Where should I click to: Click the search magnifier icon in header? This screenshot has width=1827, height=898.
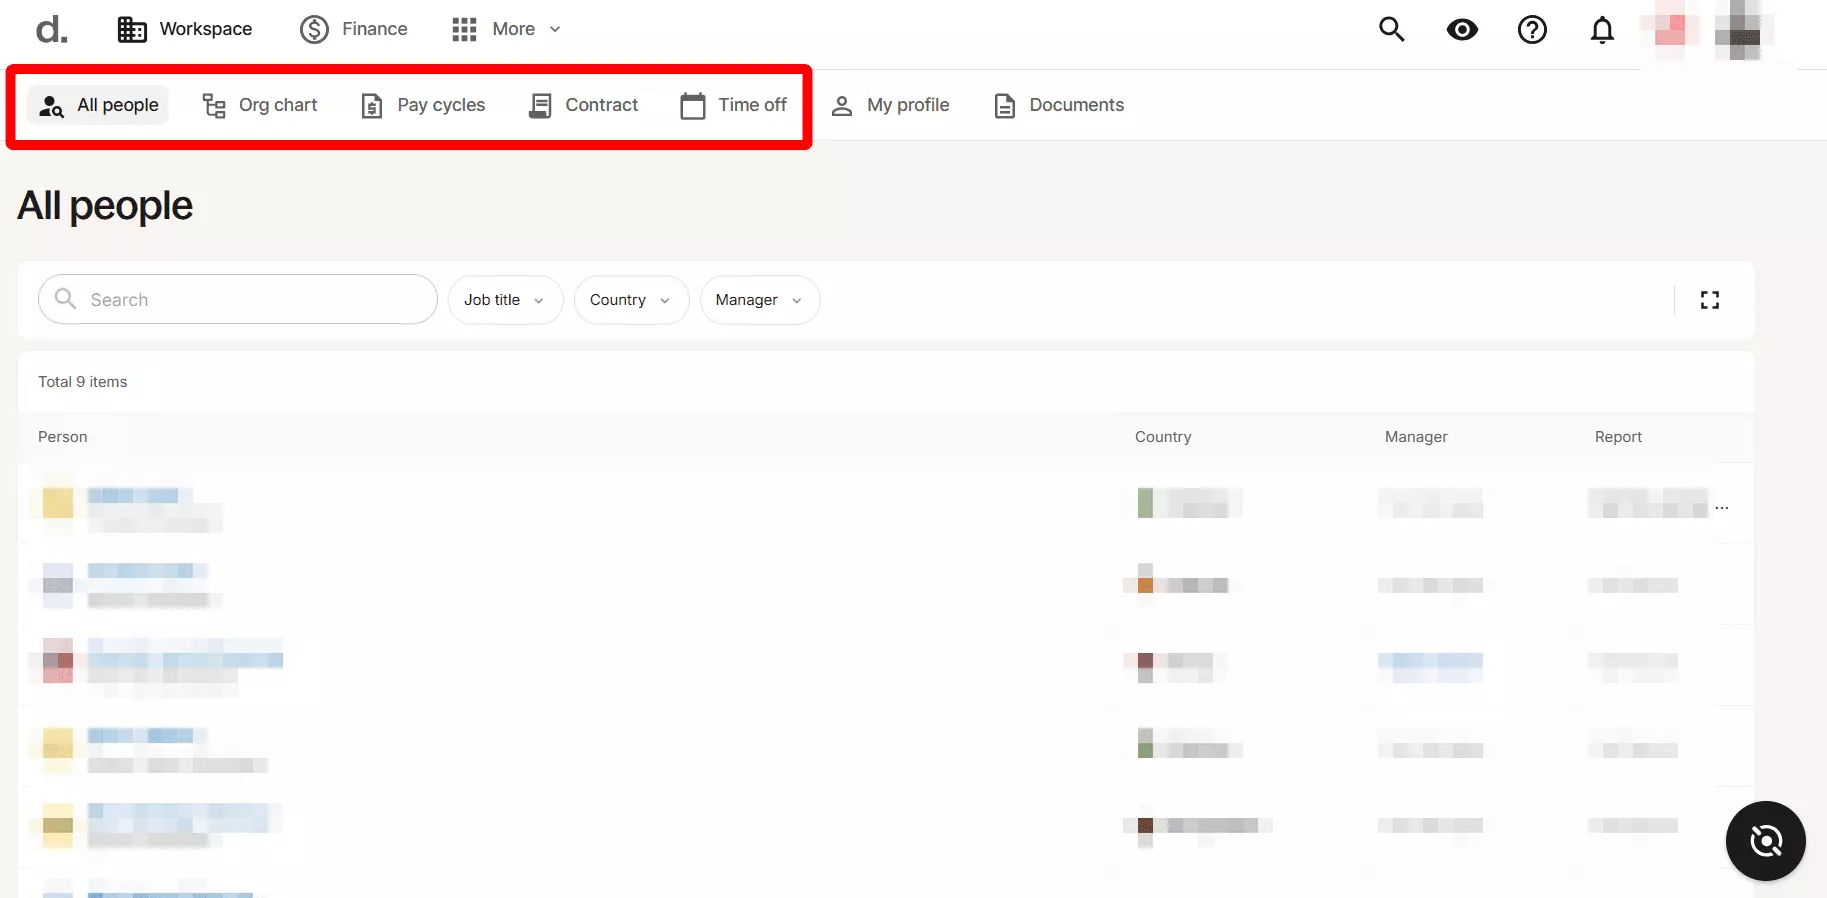click(x=1391, y=30)
